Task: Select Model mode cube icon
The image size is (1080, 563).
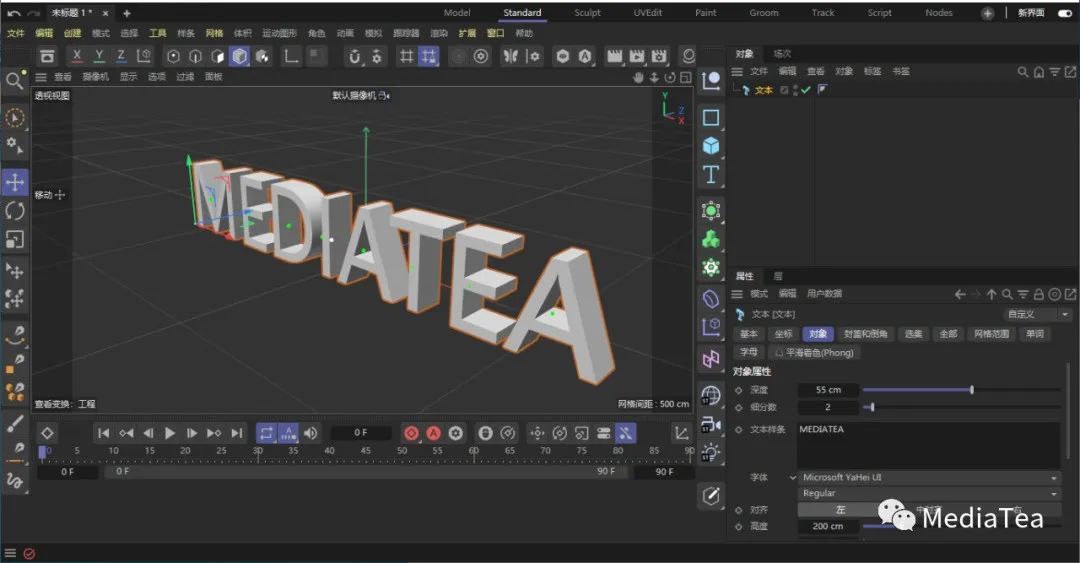Action: (239, 56)
